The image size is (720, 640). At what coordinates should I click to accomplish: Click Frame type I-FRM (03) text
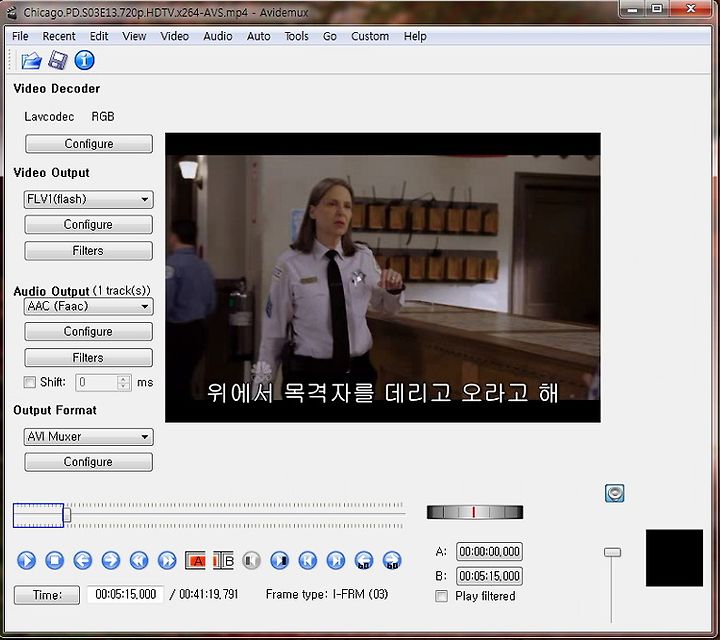pyautogui.click(x=327, y=595)
